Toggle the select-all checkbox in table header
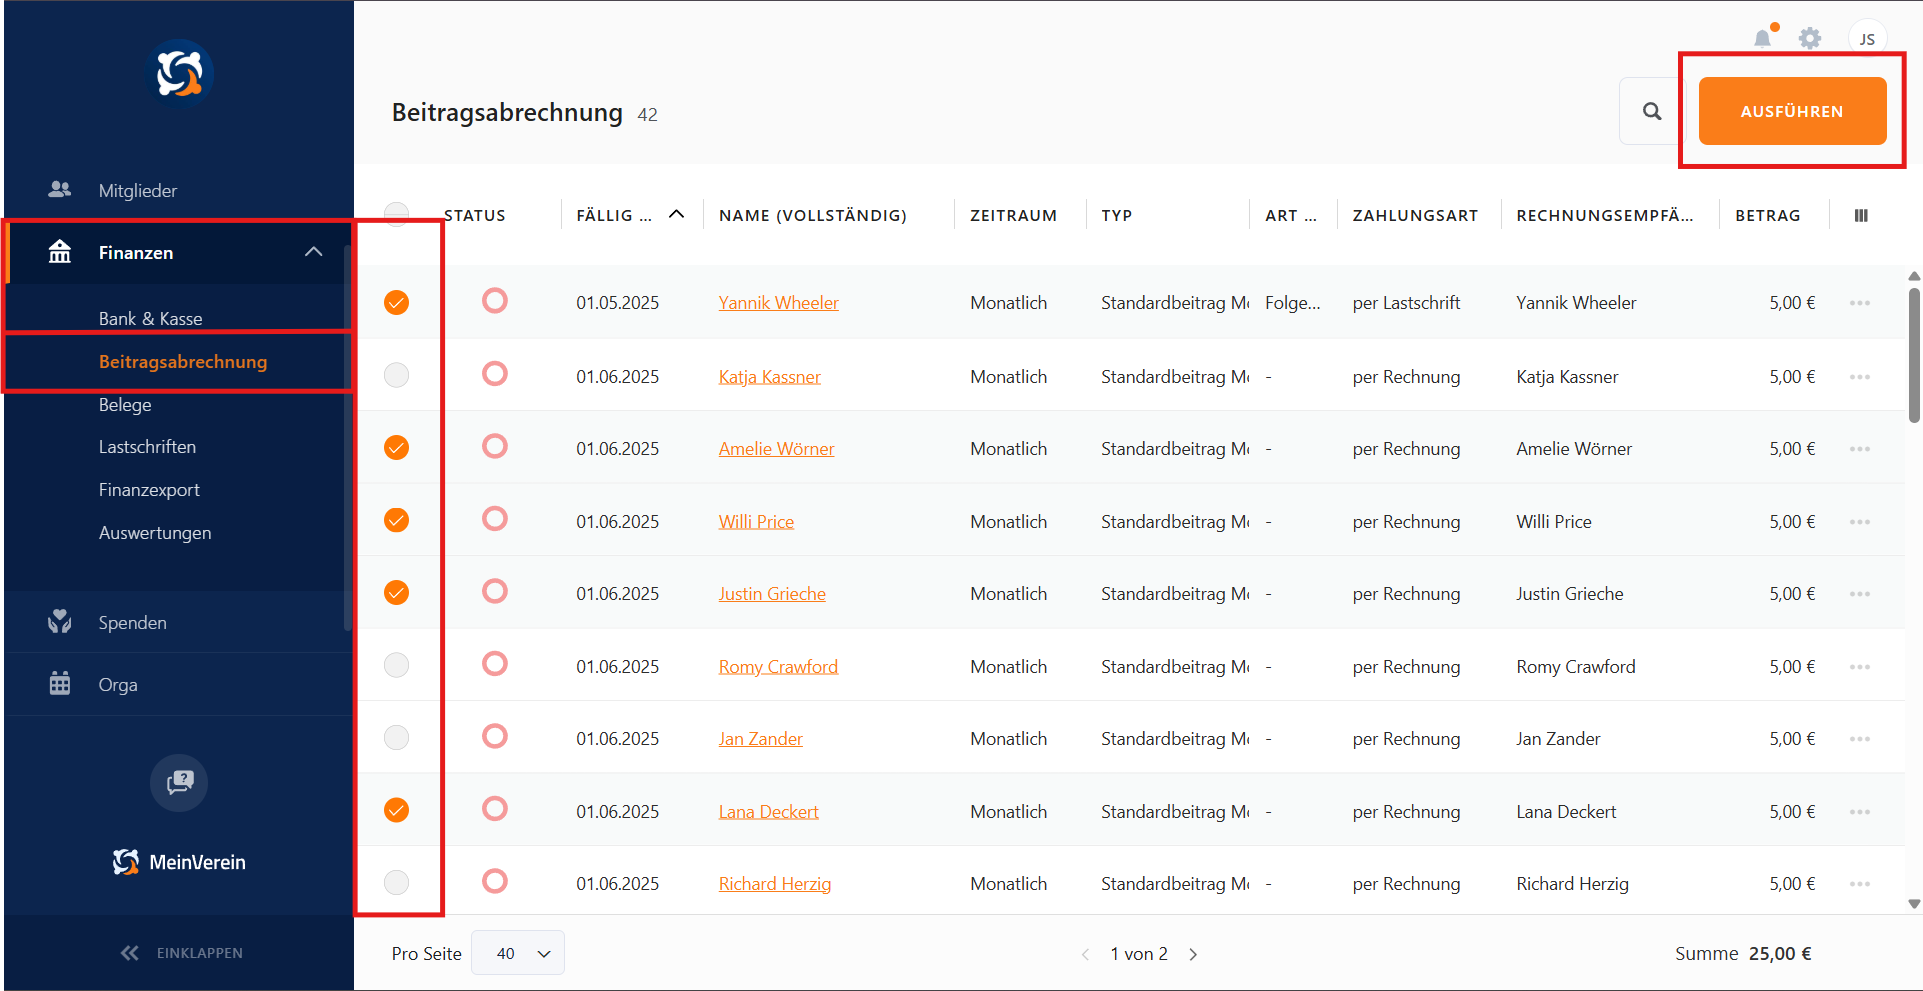The width and height of the screenshot is (1923, 991). point(397,213)
